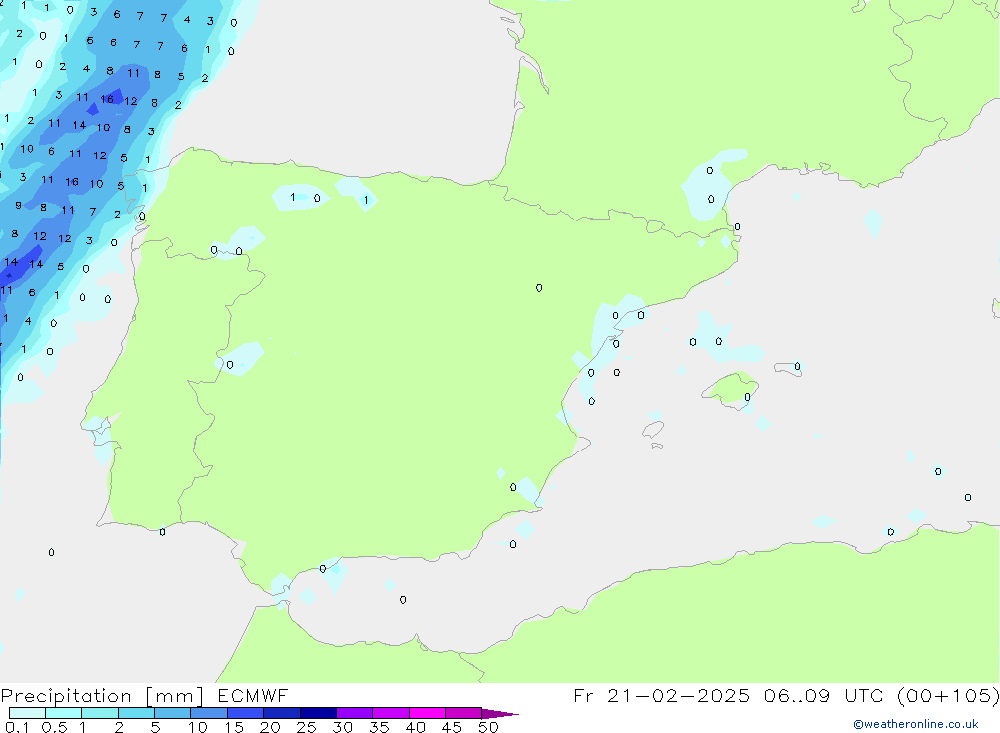Click the 25–30 mm navy legend swatch
The height and width of the screenshot is (733, 1000).
318,713
